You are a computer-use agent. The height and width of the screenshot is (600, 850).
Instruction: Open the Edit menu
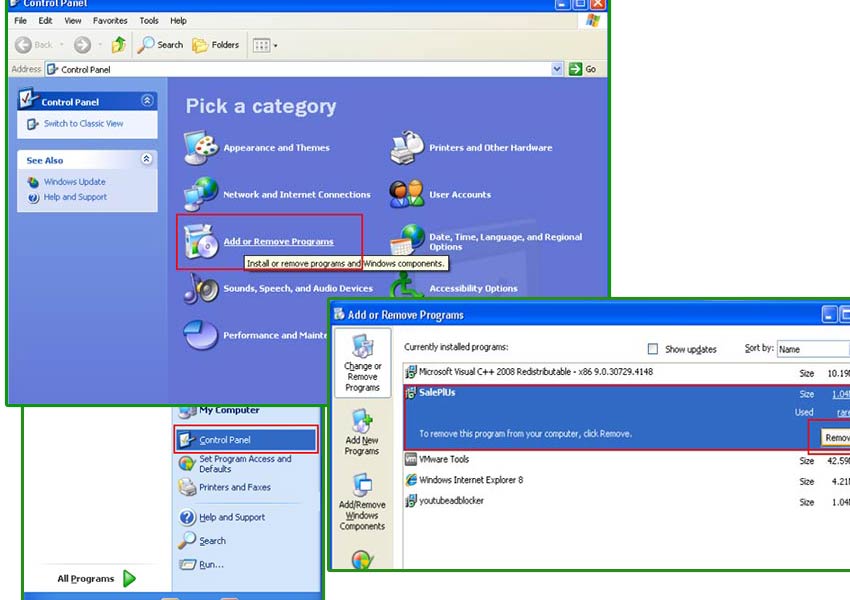pyautogui.click(x=46, y=21)
